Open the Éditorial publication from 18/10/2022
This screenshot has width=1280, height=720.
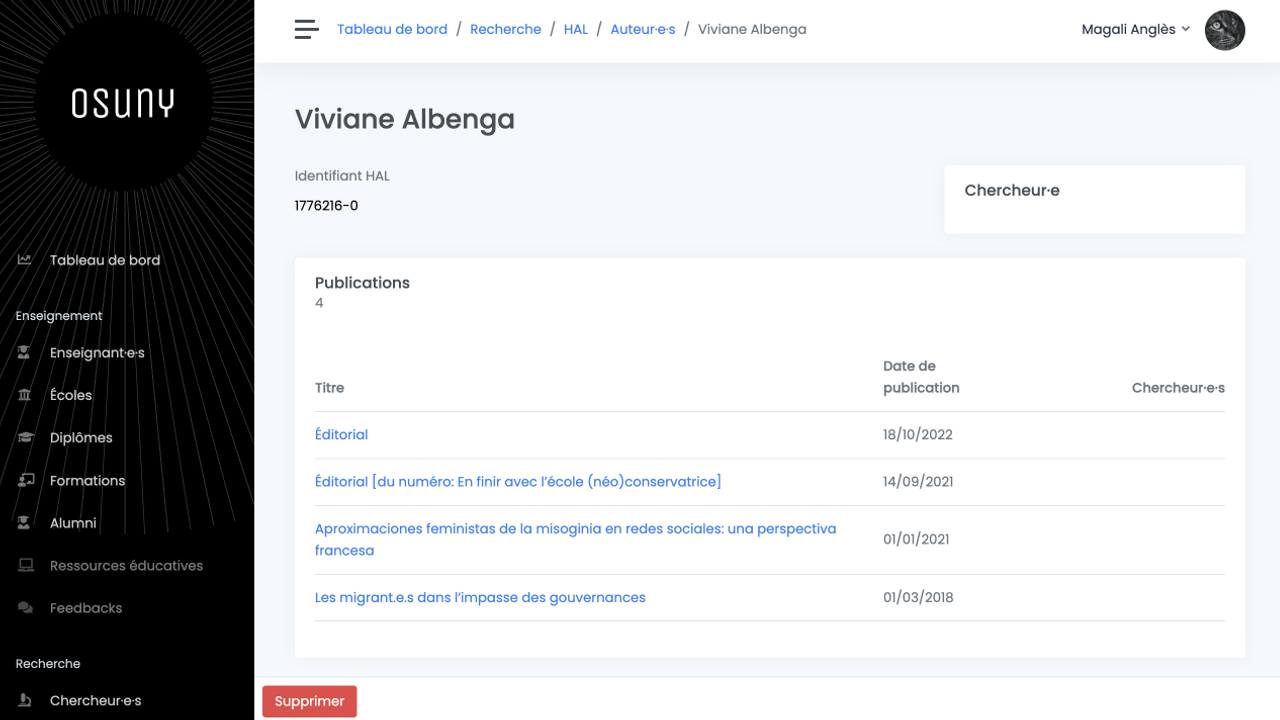pos(341,435)
